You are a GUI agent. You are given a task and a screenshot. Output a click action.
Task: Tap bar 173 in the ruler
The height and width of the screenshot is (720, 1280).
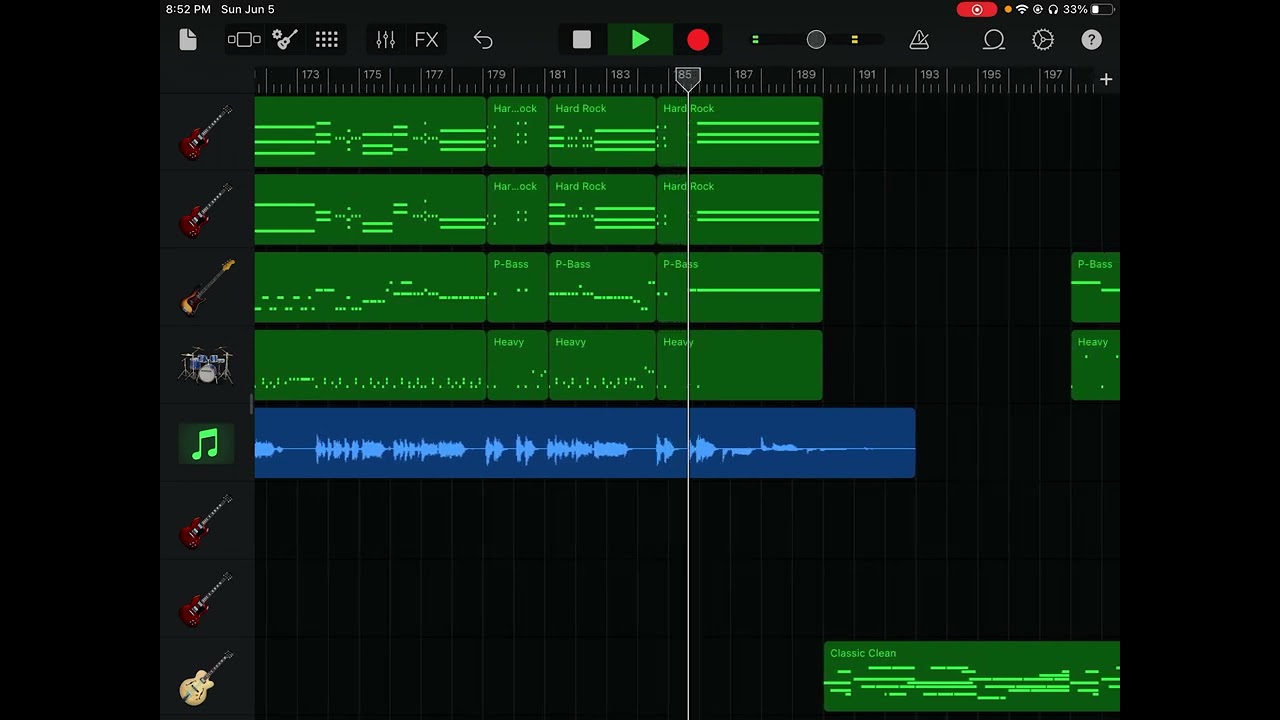pos(310,75)
